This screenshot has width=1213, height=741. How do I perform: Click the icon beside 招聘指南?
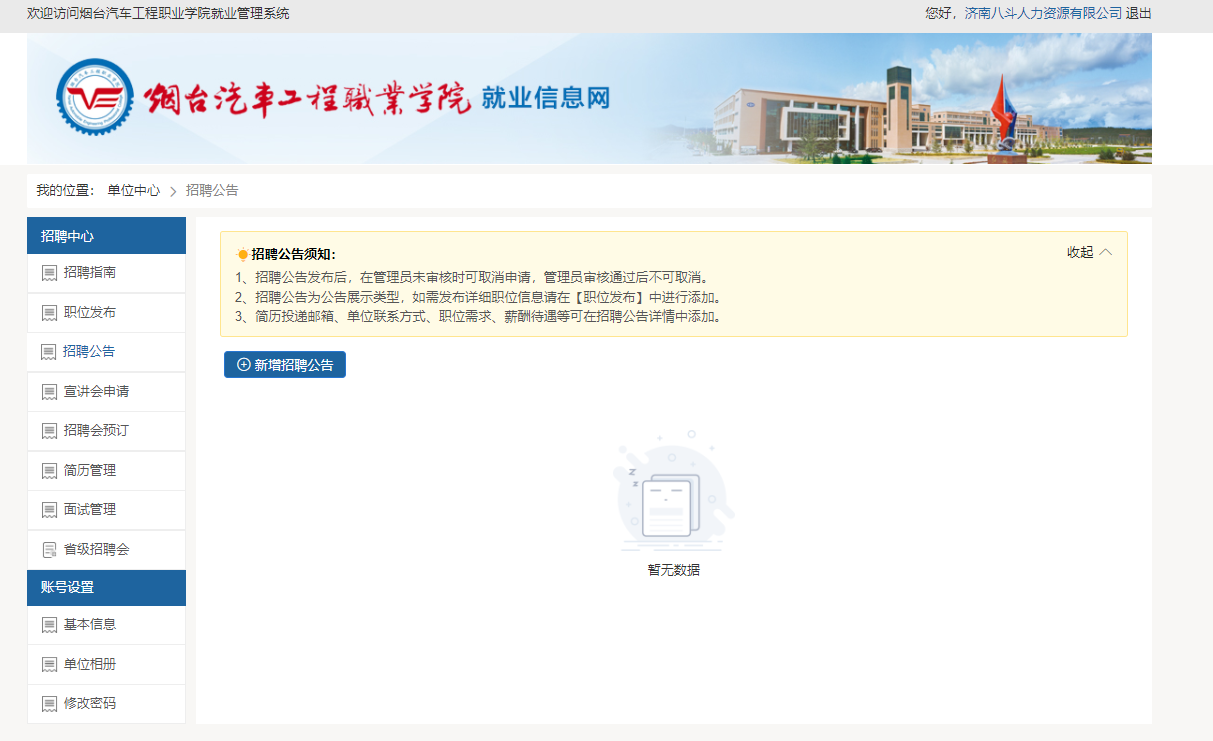pos(49,273)
